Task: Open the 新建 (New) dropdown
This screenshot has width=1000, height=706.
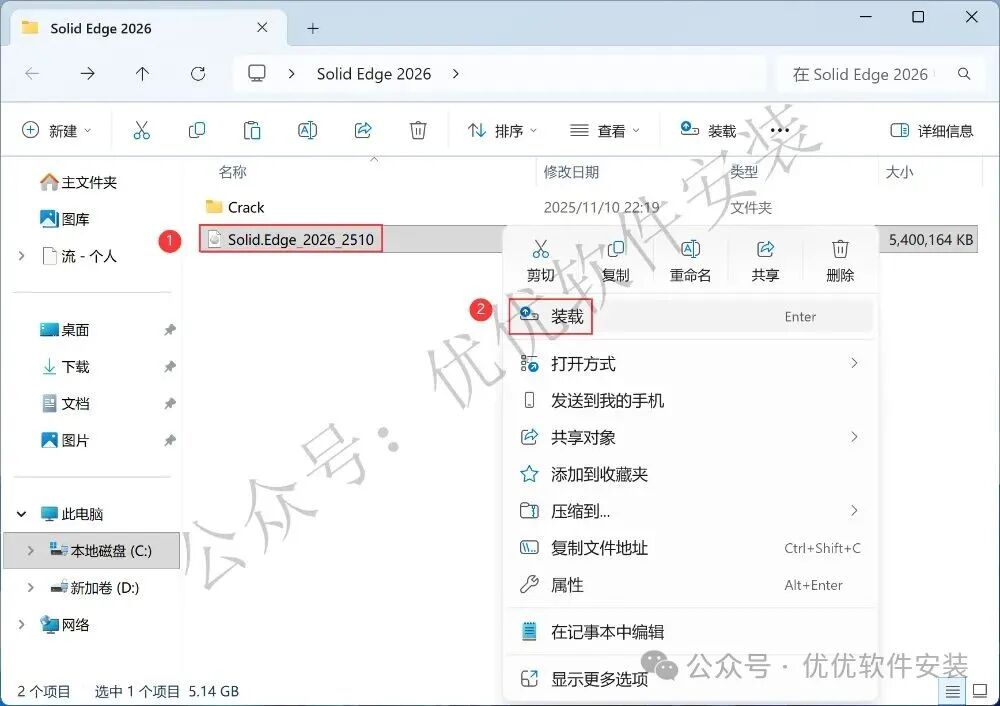Action: pyautogui.click(x=57, y=131)
